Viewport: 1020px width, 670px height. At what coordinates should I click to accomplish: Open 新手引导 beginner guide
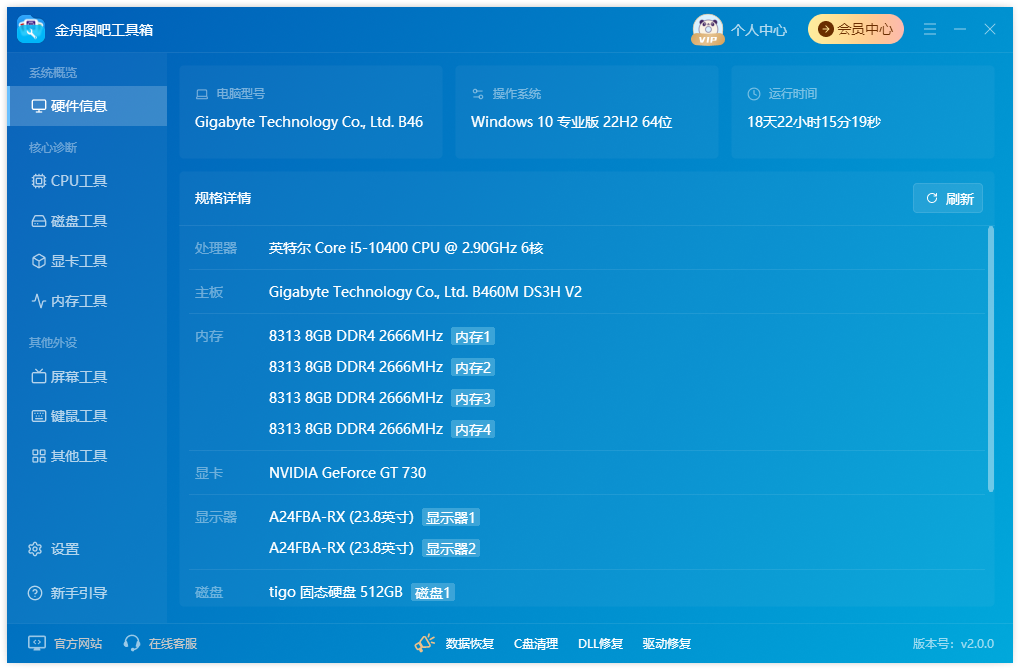67,593
